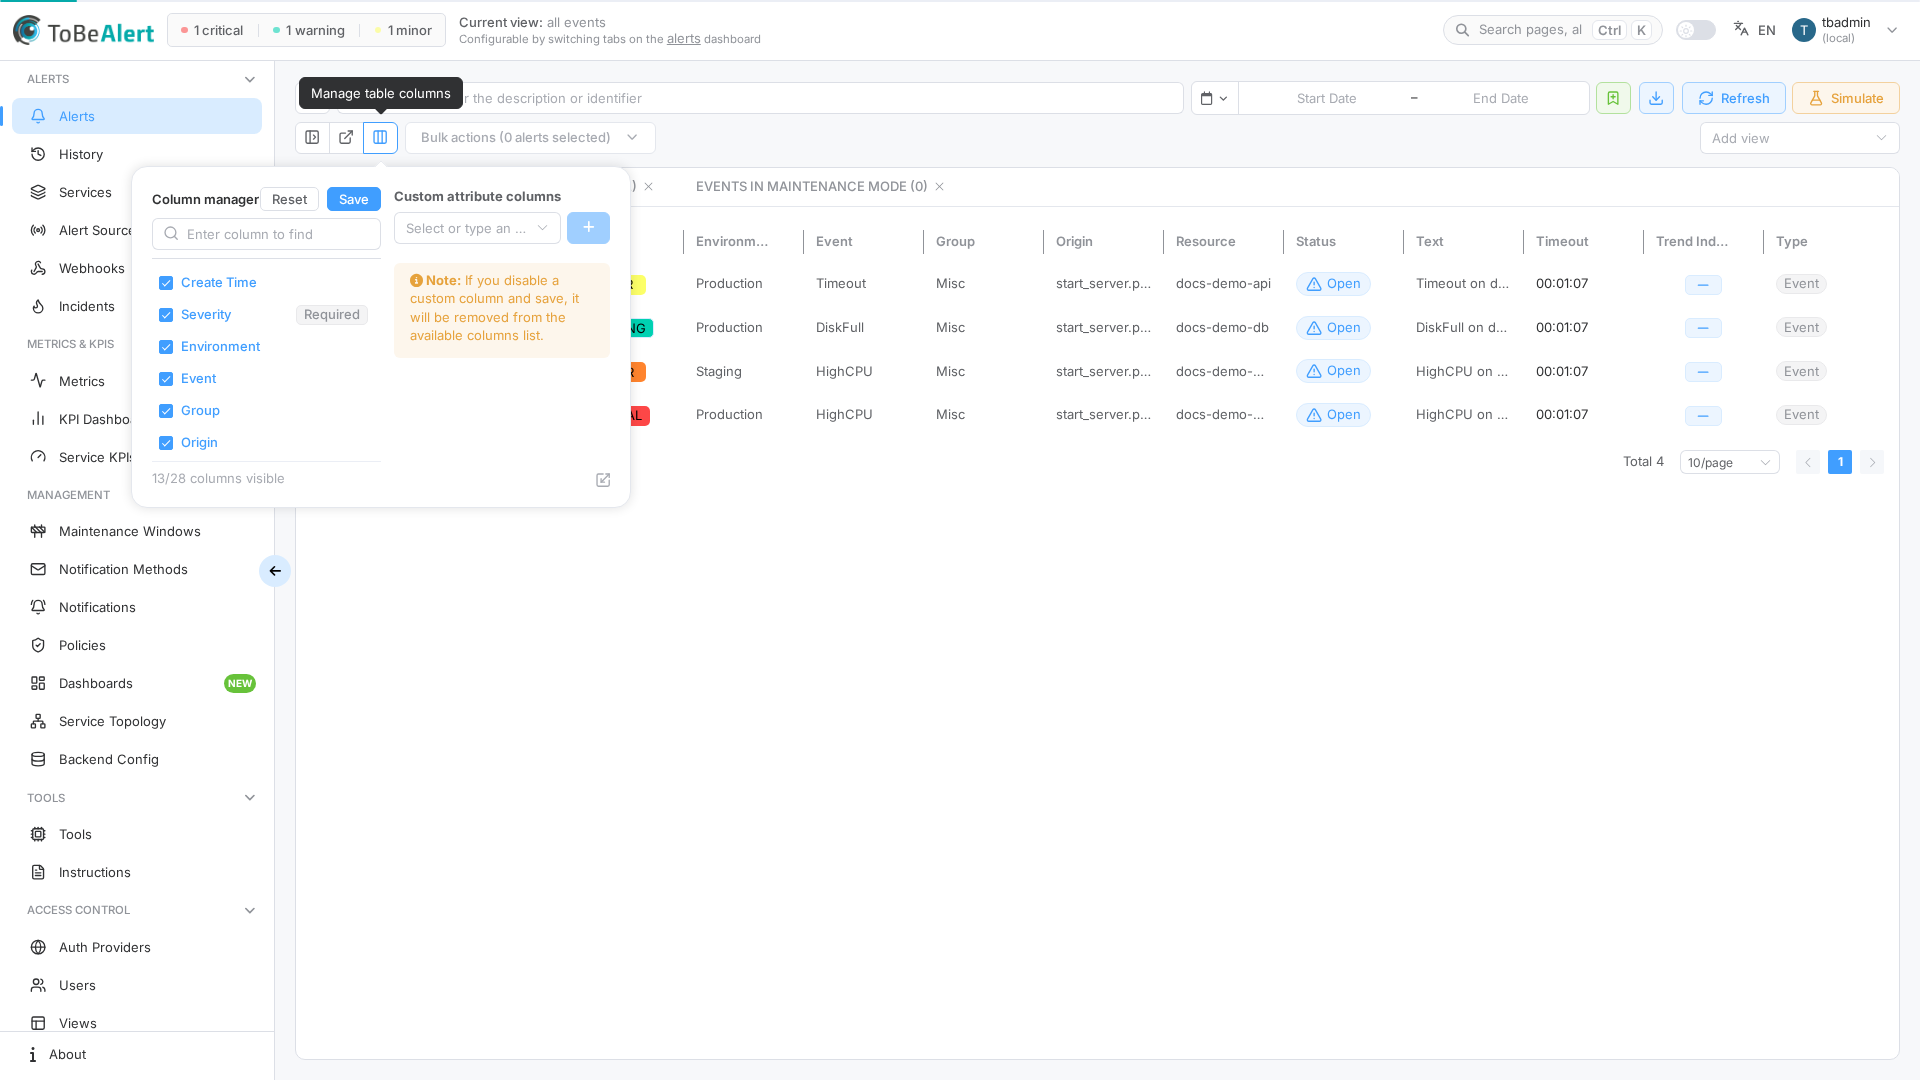This screenshot has width=1920, height=1080.
Task: Select Alerts in the sidebar menu
Action: (137, 116)
